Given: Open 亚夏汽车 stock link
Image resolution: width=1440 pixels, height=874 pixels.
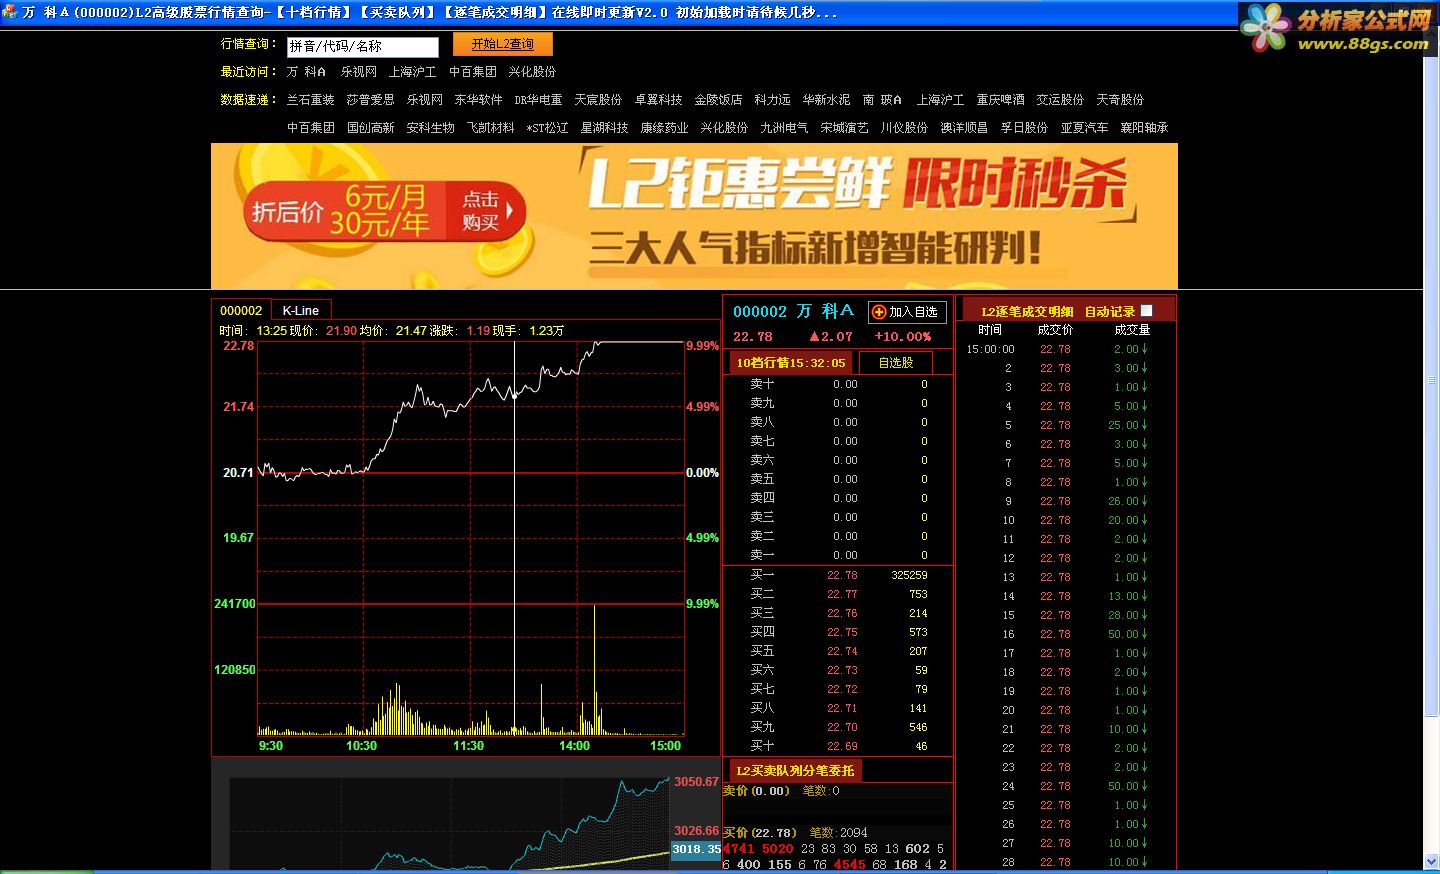Looking at the screenshot, I should 1084,128.
